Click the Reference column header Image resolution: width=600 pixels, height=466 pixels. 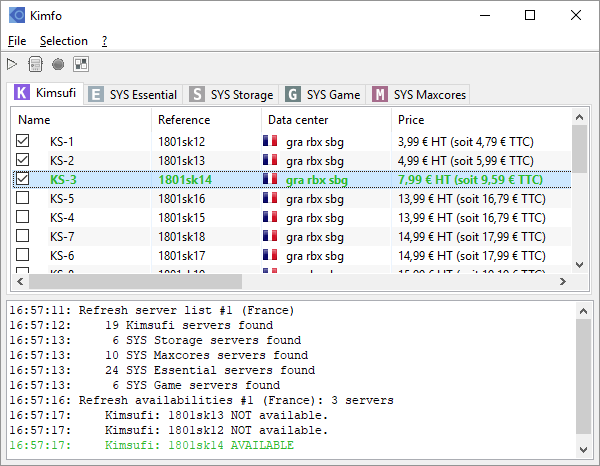205,120
